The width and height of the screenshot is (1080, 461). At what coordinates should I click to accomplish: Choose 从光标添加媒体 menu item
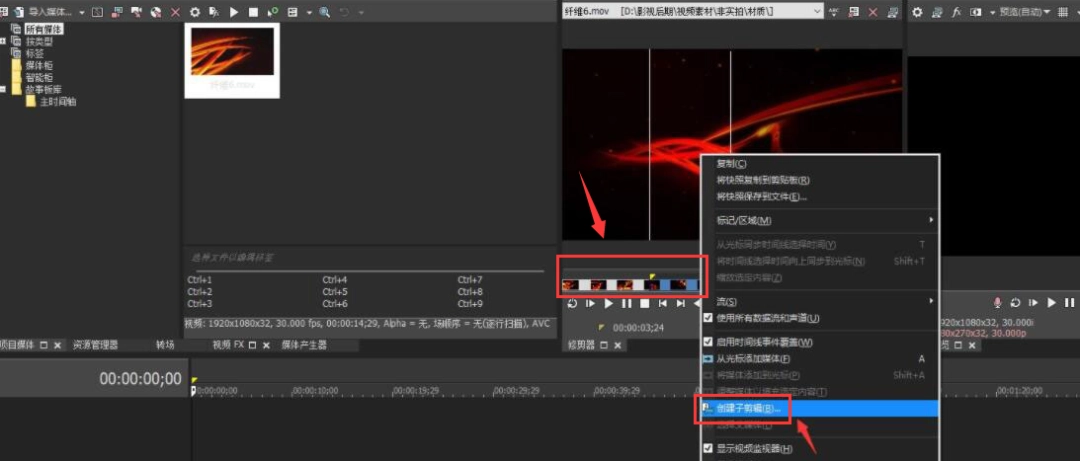820,359
